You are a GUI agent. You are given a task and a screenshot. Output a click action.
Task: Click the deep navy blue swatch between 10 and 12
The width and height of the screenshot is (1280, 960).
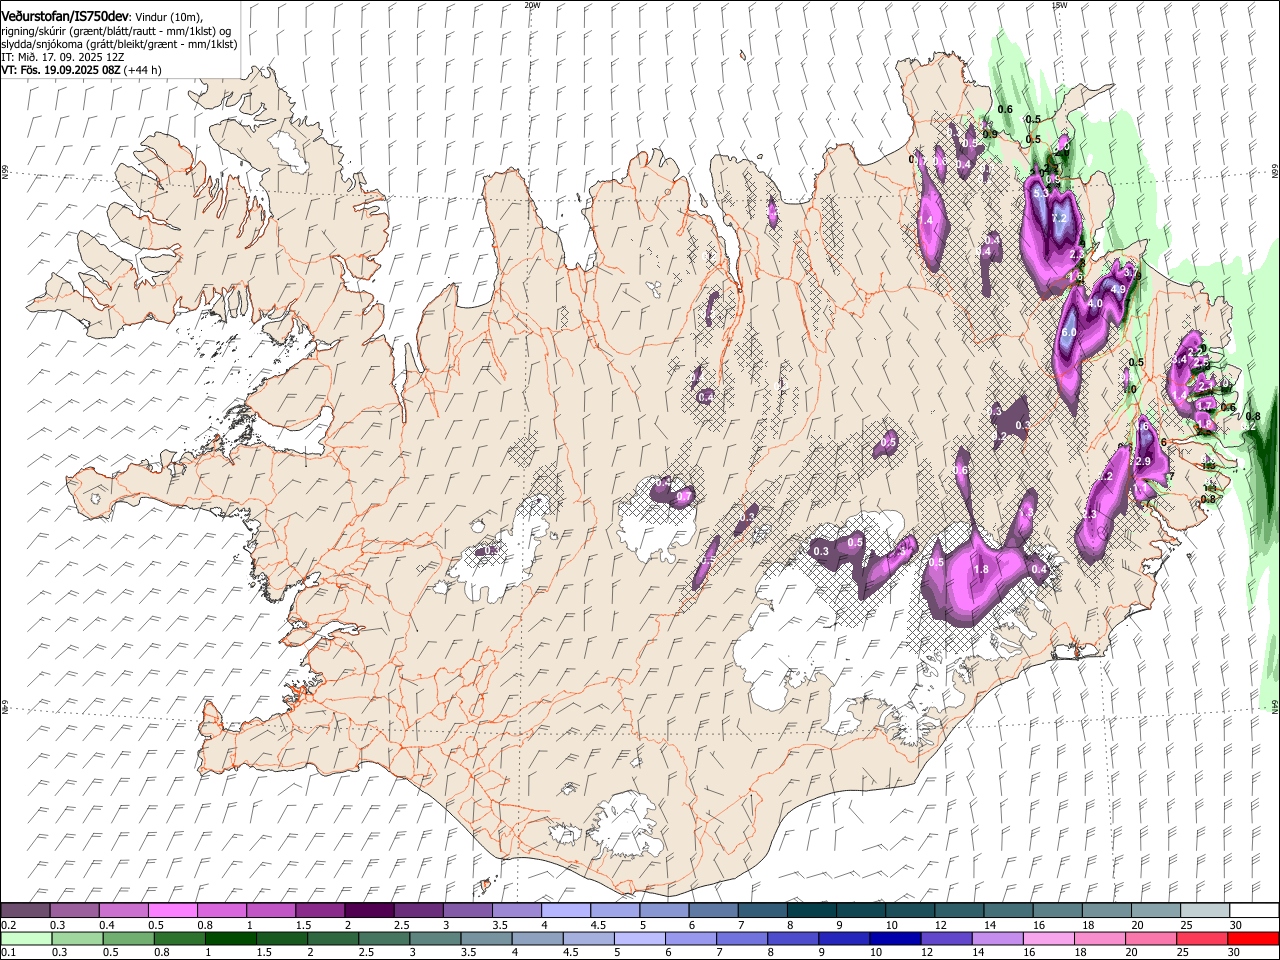pyautogui.click(x=894, y=939)
